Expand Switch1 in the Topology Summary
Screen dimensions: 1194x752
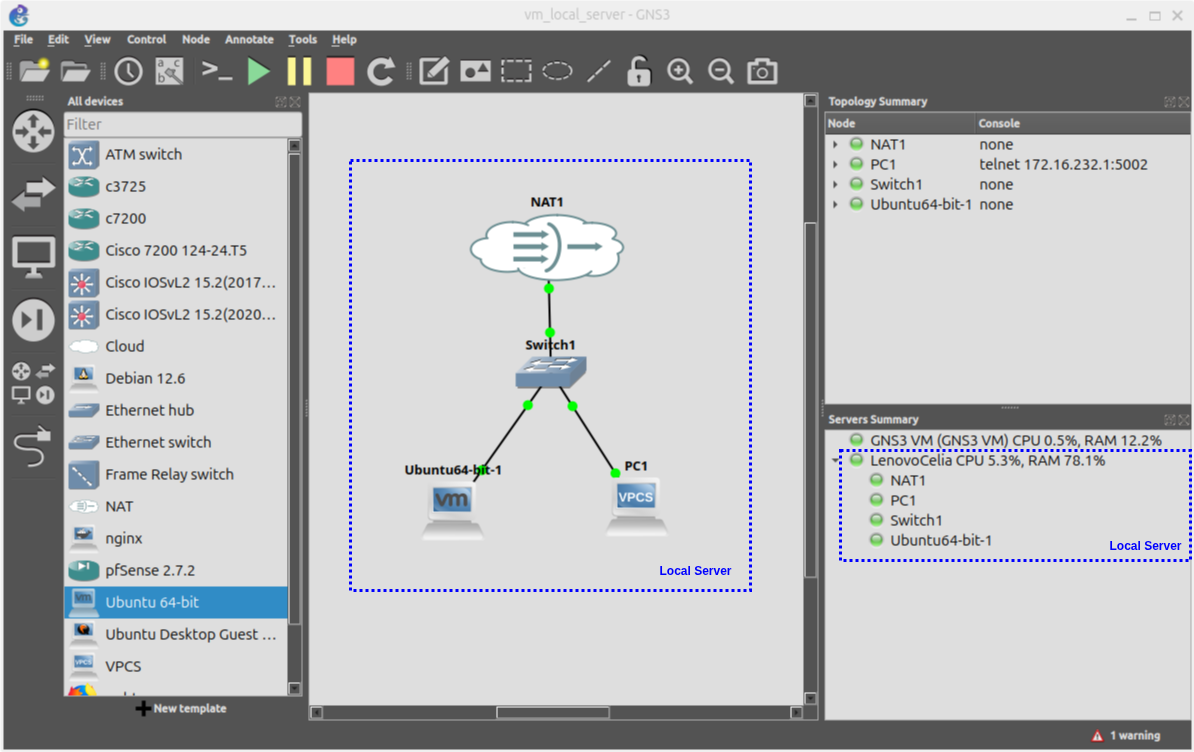(x=836, y=183)
